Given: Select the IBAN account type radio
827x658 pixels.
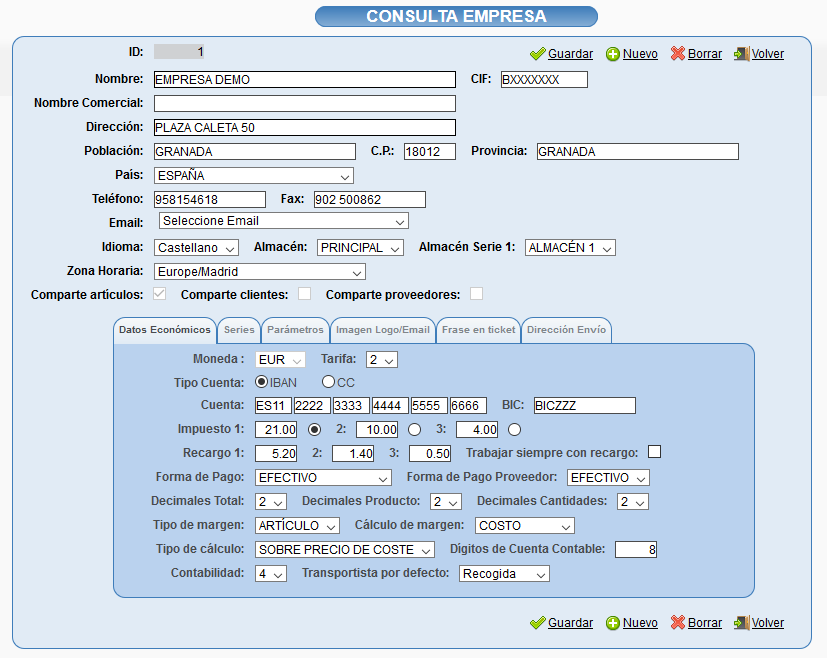Looking at the screenshot, I should pyautogui.click(x=261, y=381).
